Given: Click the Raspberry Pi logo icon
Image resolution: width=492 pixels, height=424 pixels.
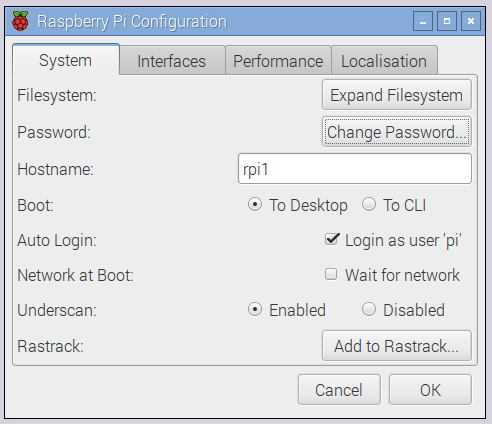Looking at the screenshot, I should pos(20,21).
